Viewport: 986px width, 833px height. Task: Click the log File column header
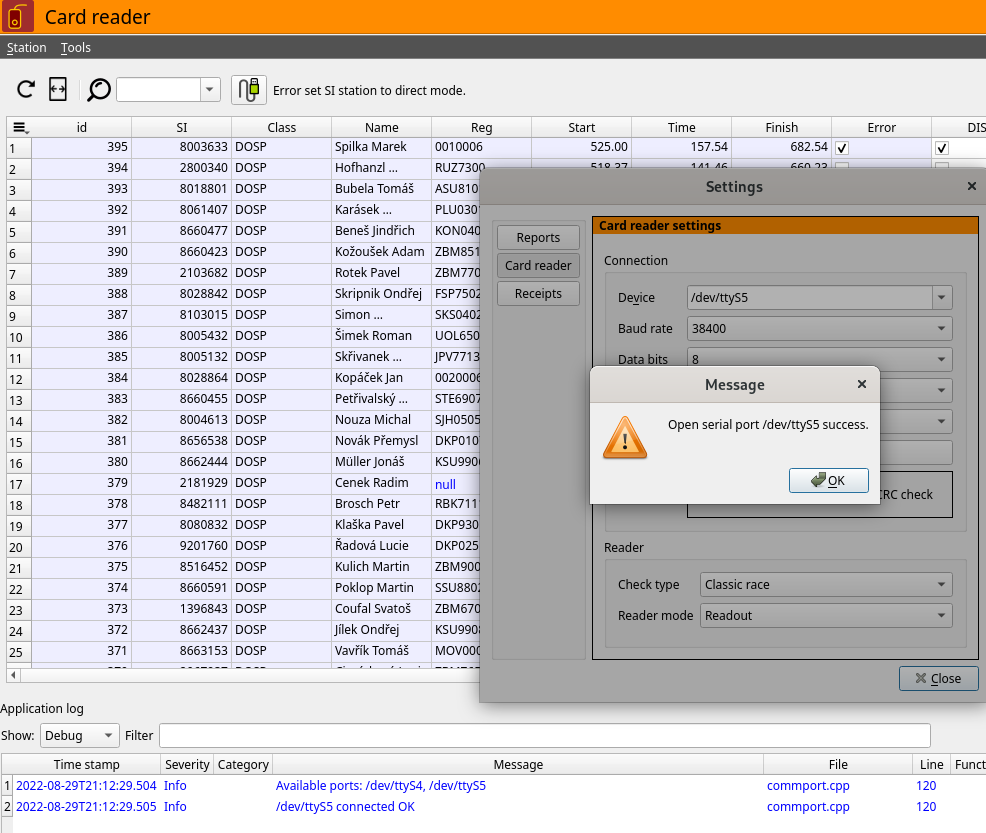click(x=838, y=764)
